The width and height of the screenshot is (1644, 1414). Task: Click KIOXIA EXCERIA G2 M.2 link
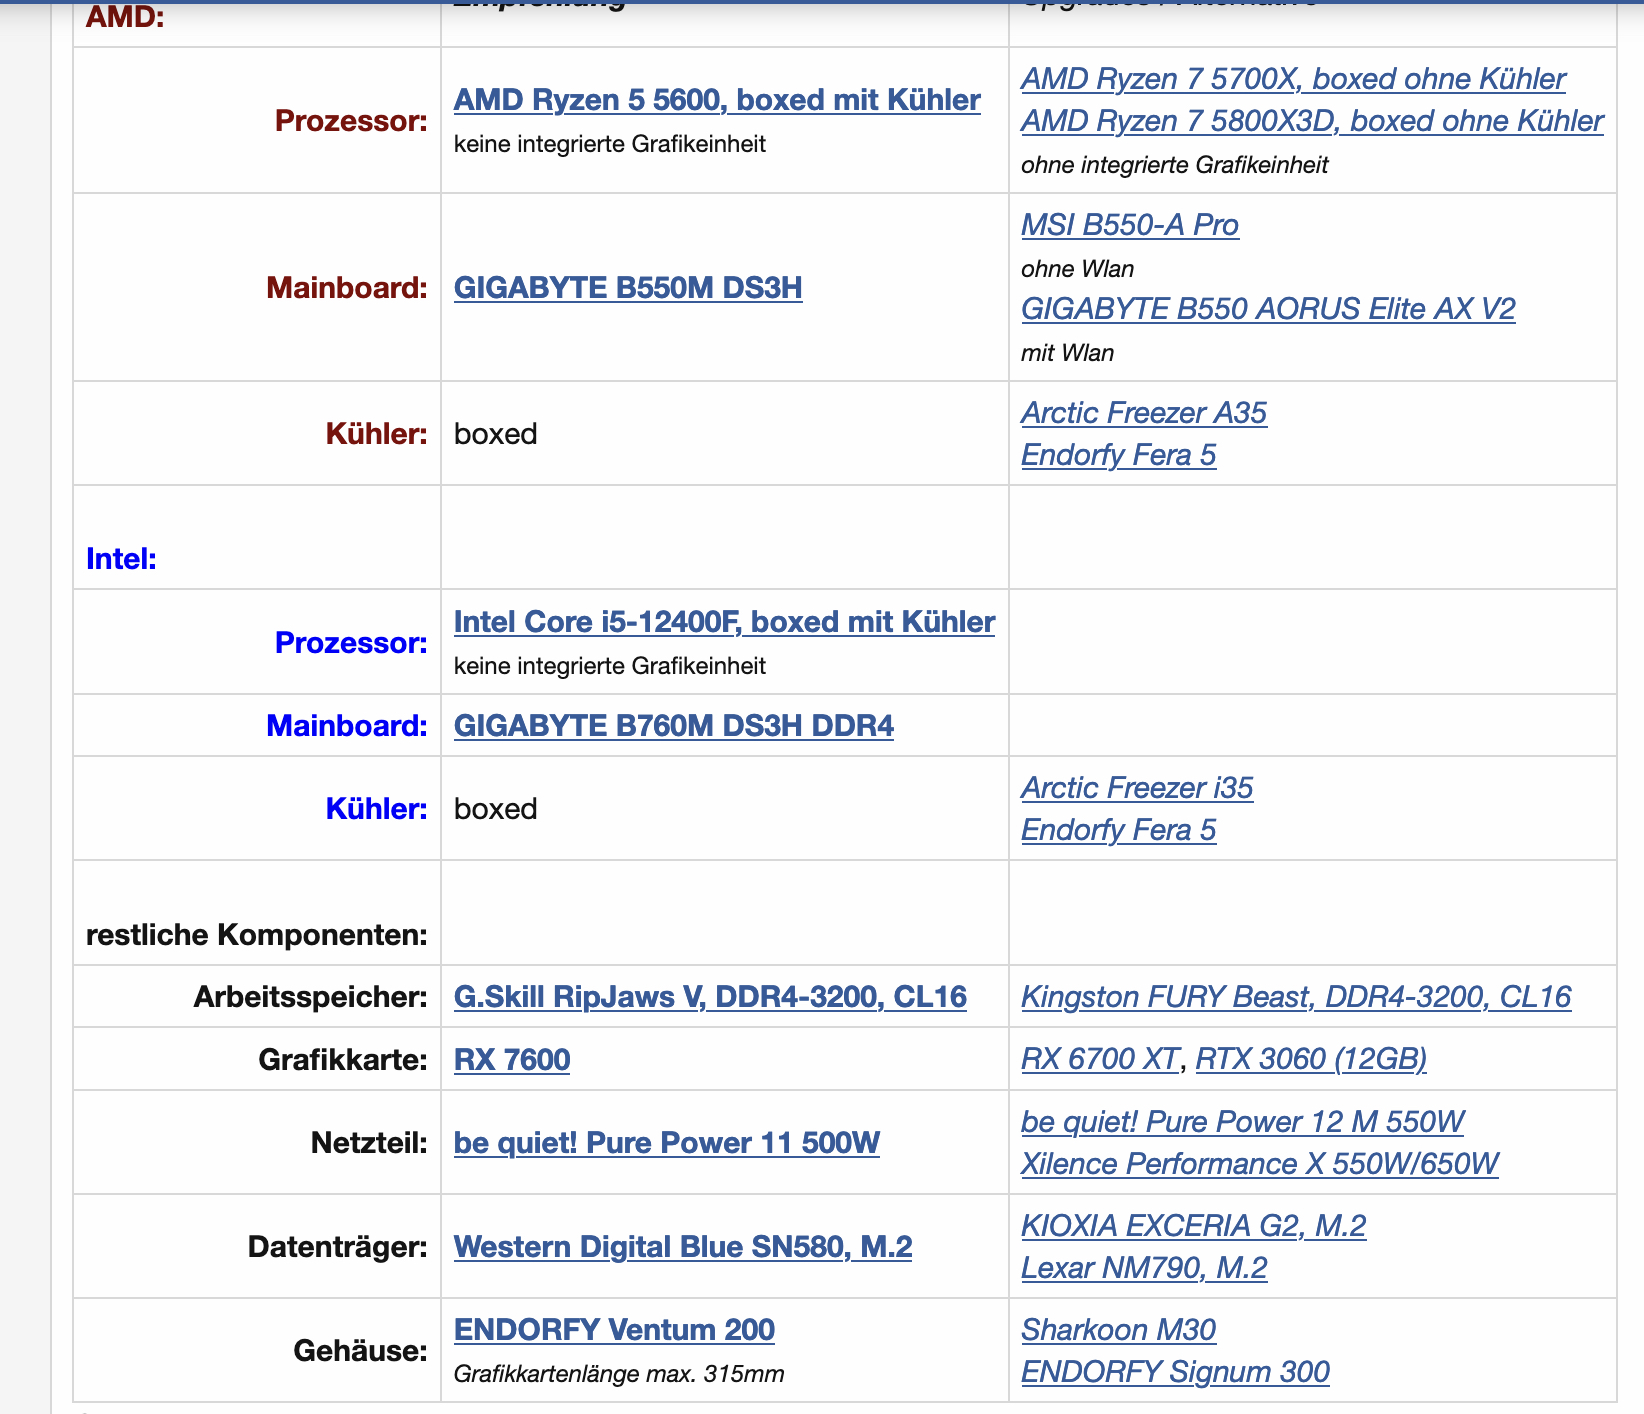pyautogui.click(x=1193, y=1226)
